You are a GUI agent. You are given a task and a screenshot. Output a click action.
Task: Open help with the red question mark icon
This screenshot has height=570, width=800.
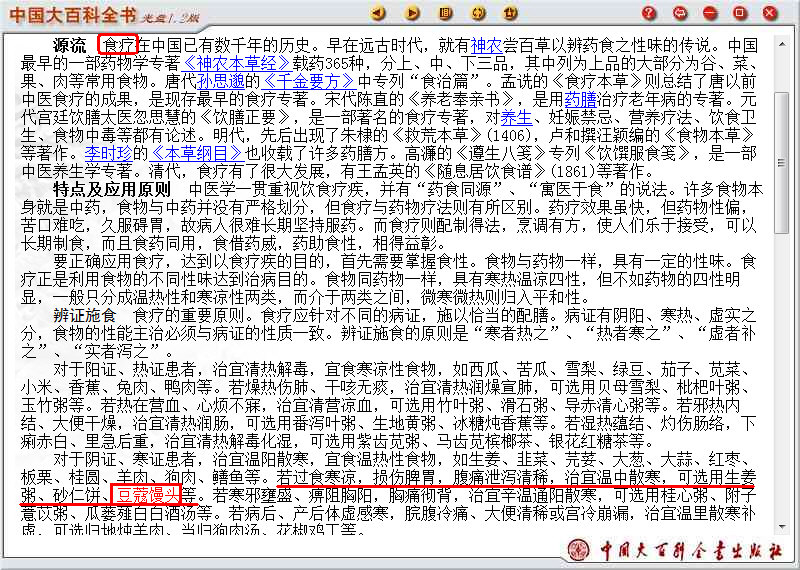(650, 13)
